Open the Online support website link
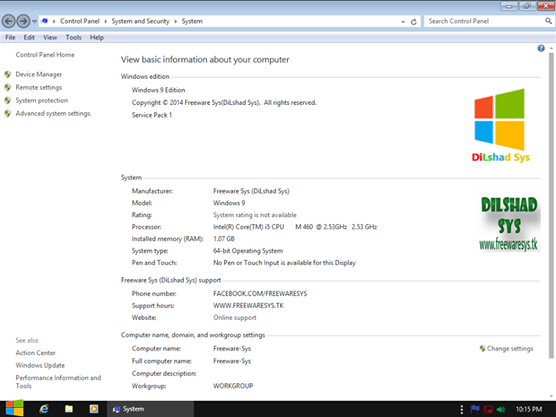Viewport: 556px width, 417px height. coord(235,317)
